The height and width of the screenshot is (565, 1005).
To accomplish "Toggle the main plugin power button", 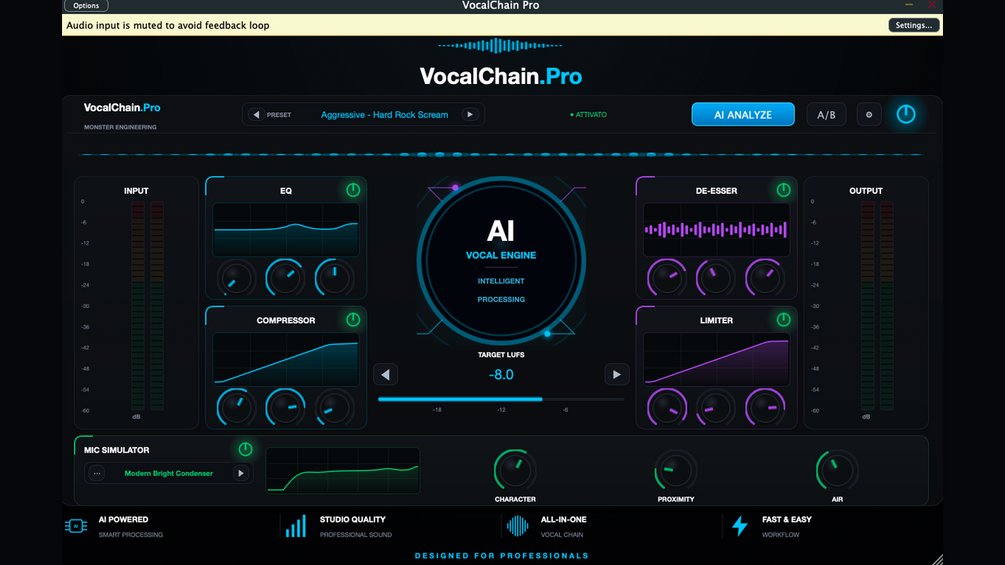I will tap(906, 115).
